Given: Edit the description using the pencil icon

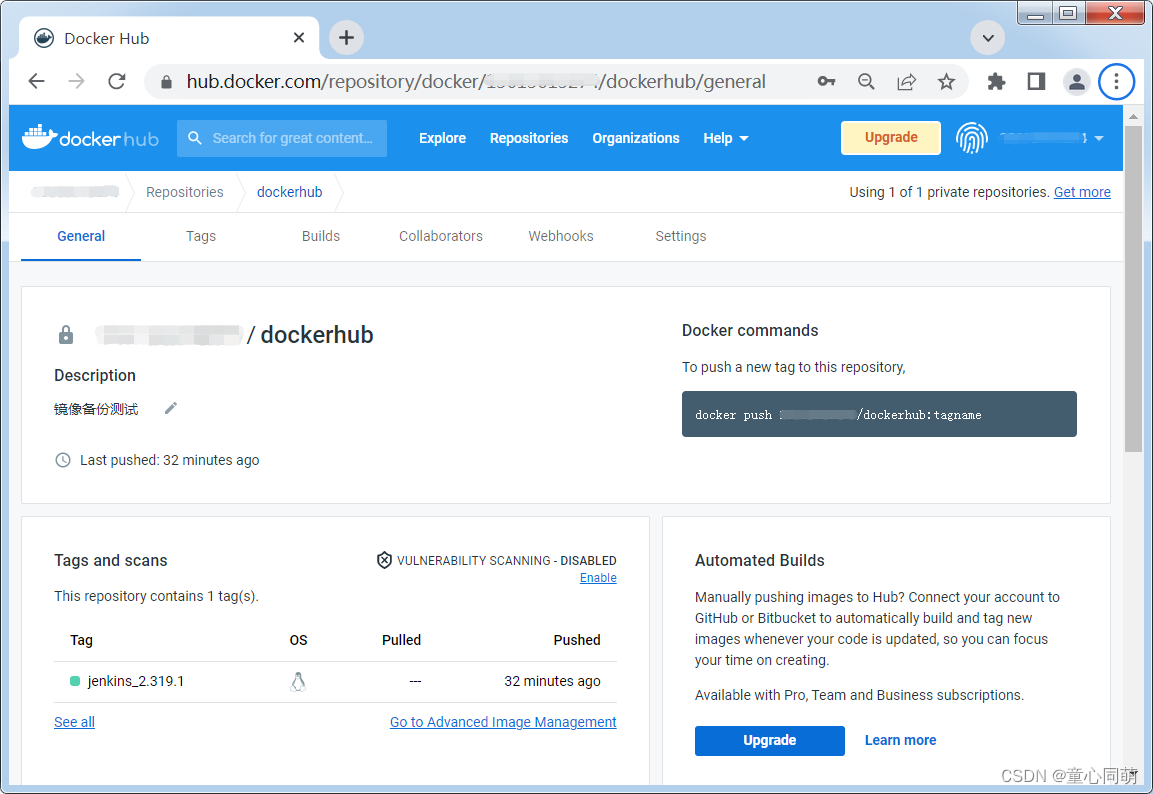Looking at the screenshot, I should pos(170,408).
